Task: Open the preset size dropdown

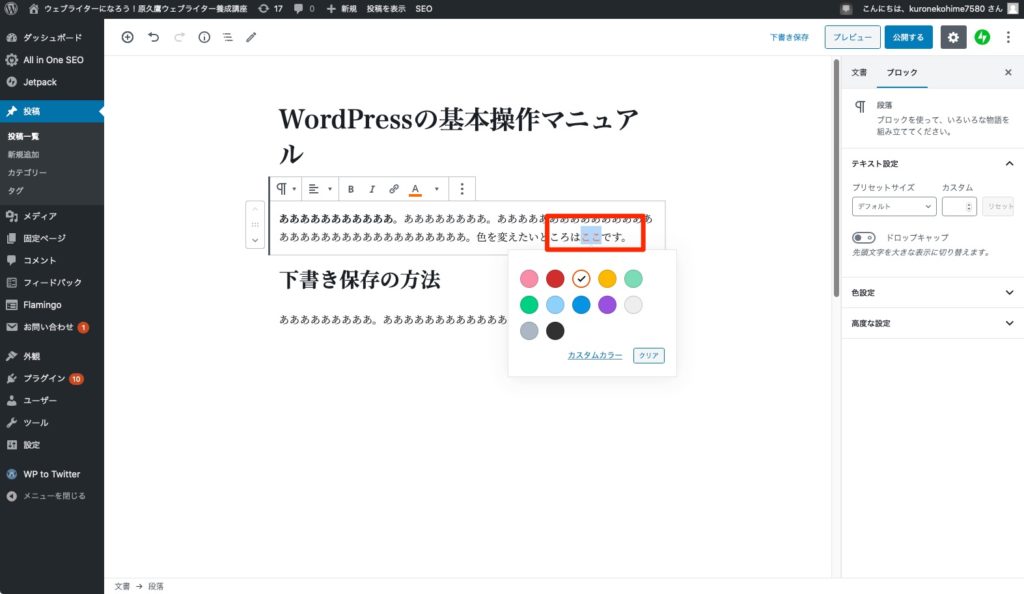Action: point(894,206)
